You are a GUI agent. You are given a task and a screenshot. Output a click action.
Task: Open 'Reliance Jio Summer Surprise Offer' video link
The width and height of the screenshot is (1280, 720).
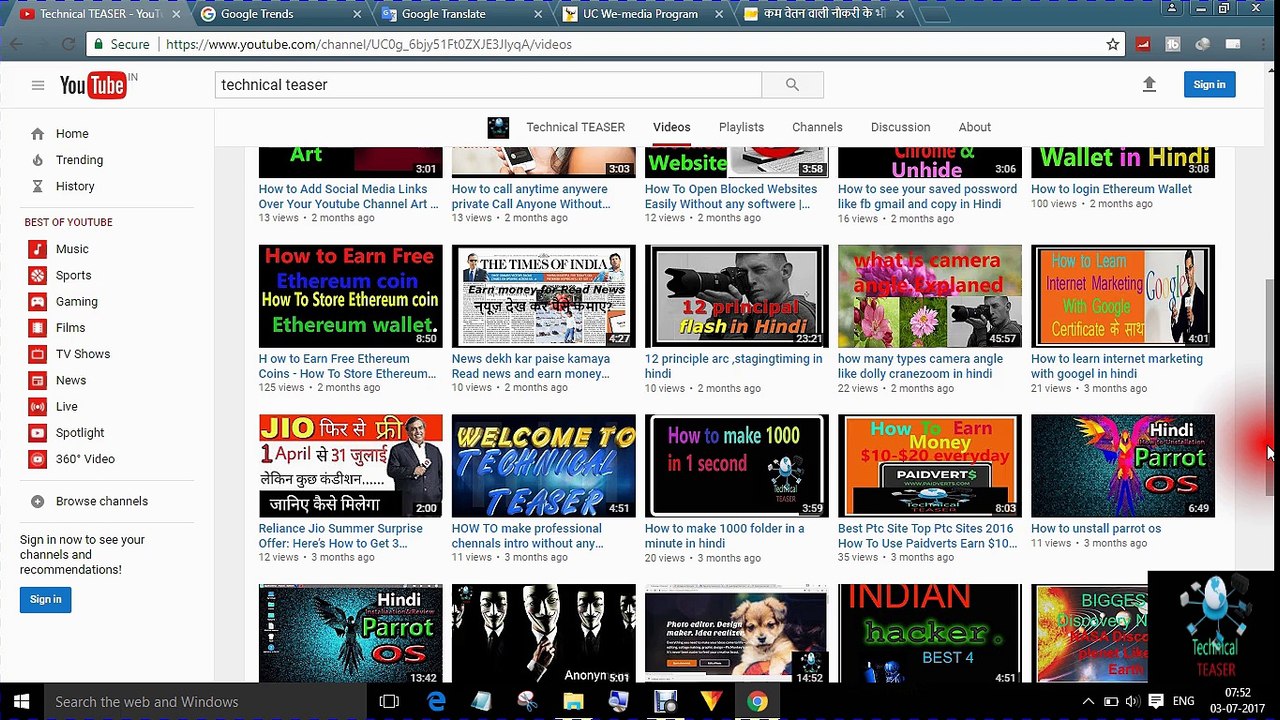pyautogui.click(x=341, y=536)
